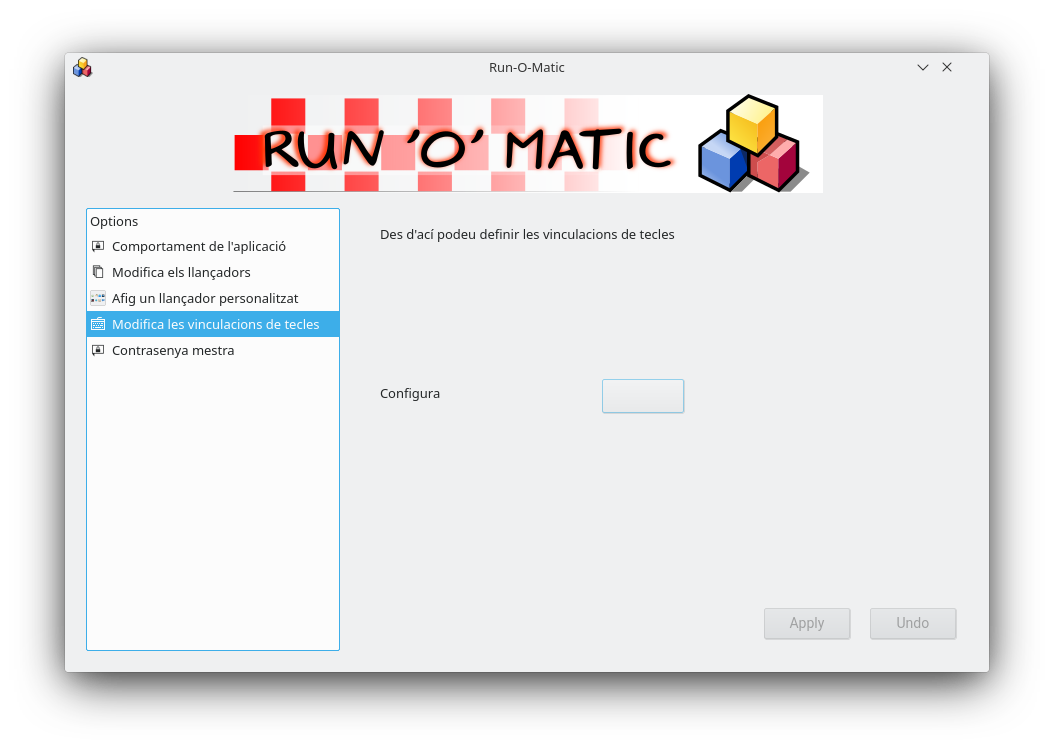
Task: Click the blank Configura button
Action: coord(643,396)
